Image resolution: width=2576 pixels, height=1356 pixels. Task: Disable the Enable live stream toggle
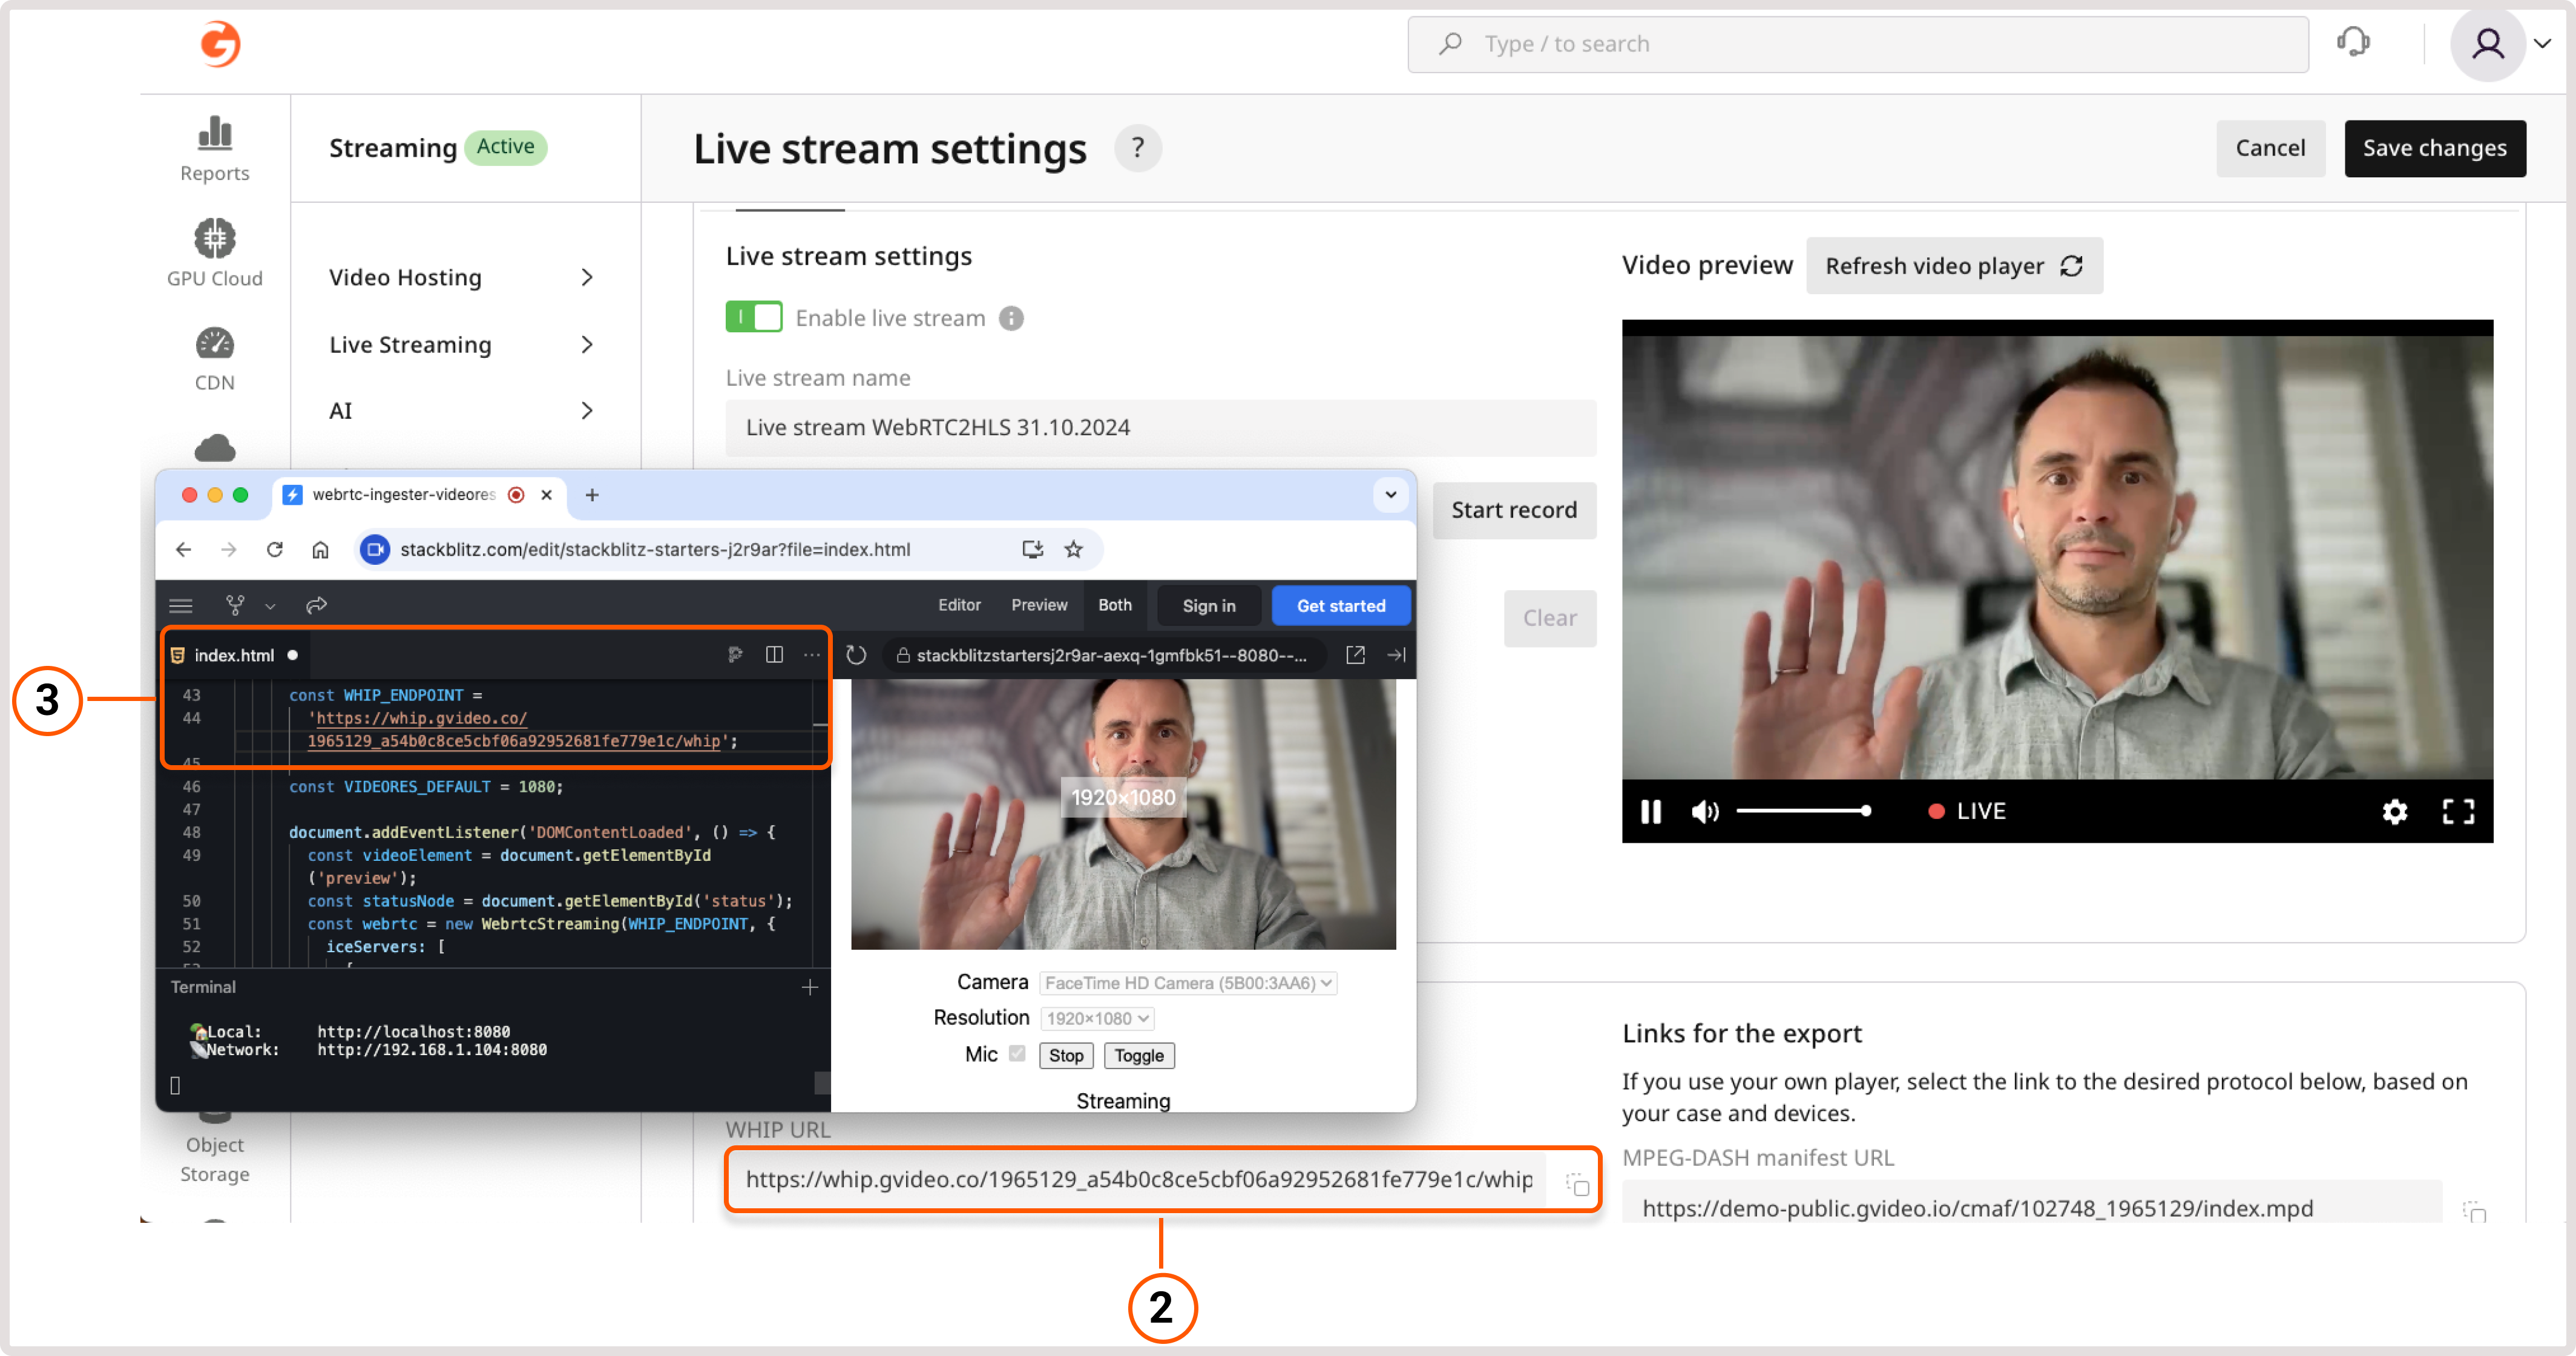click(x=754, y=317)
